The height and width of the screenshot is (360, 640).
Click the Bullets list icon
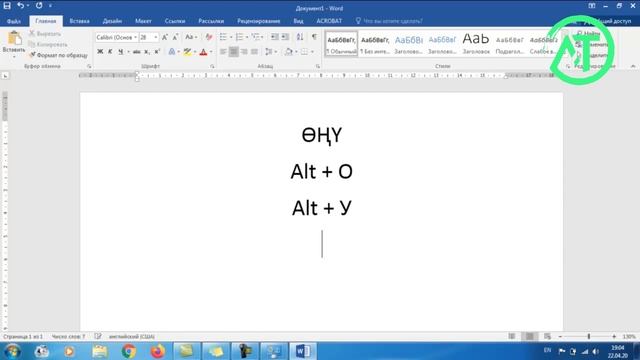[223, 37]
